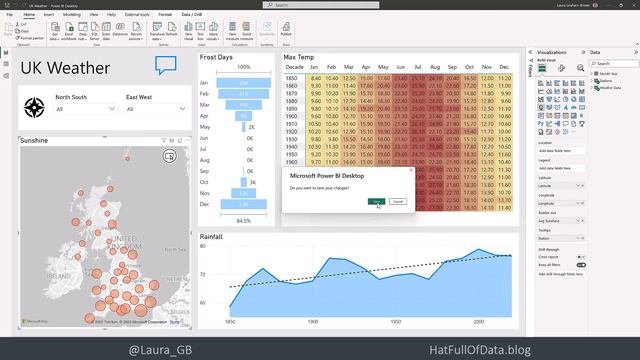Close the Power BI Desktop dialog

coord(411,170)
